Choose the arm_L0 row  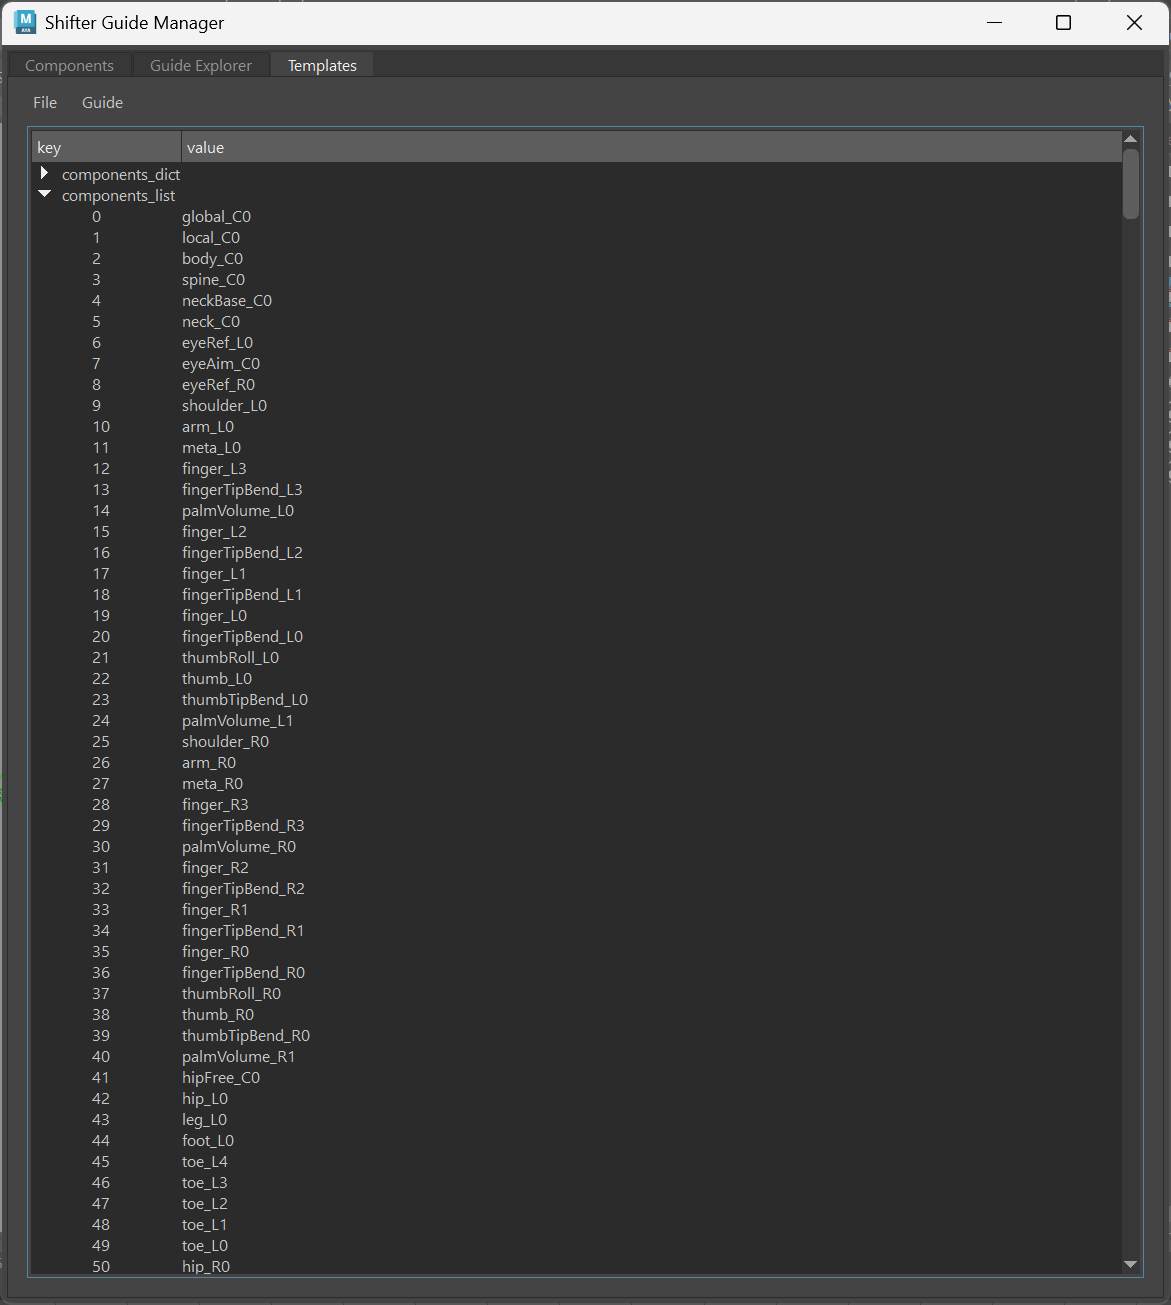576,426
